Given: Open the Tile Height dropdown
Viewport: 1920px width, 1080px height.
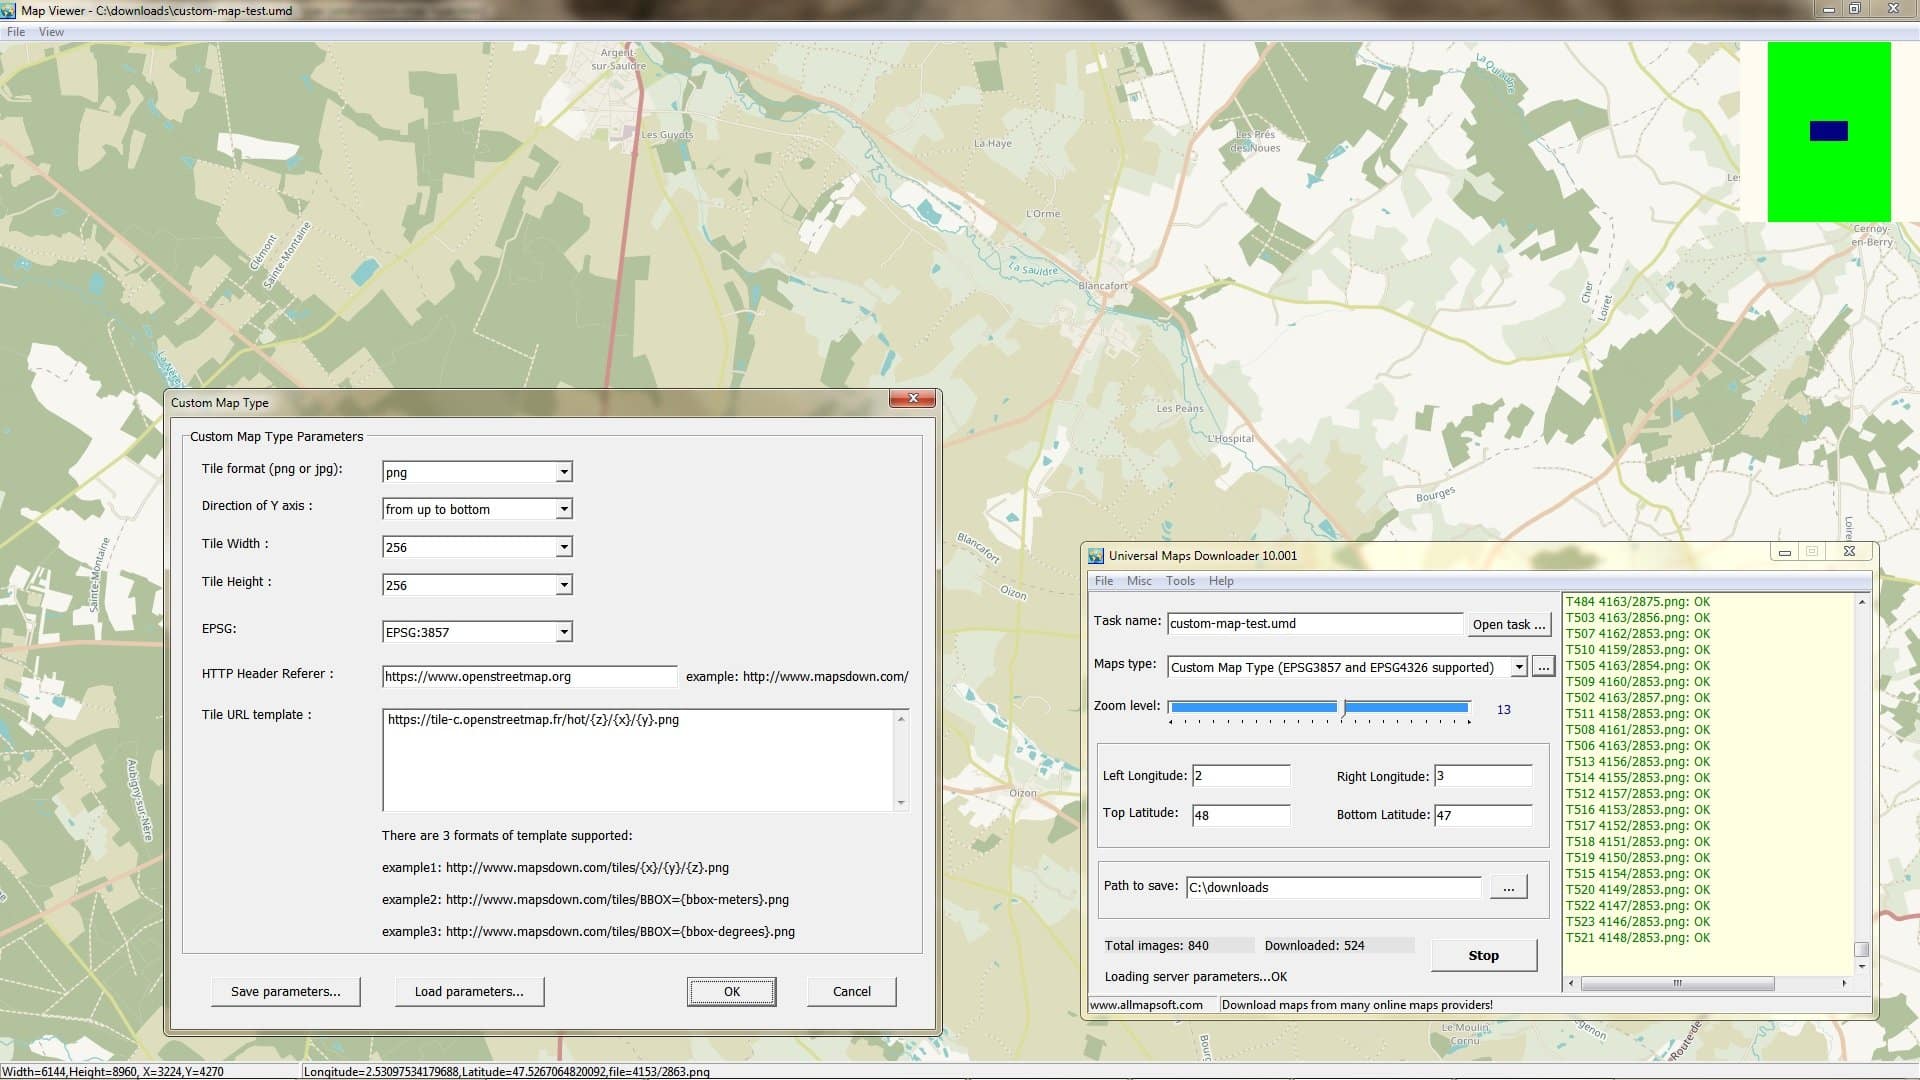Looking at the screenshot, I should (563, 584).
